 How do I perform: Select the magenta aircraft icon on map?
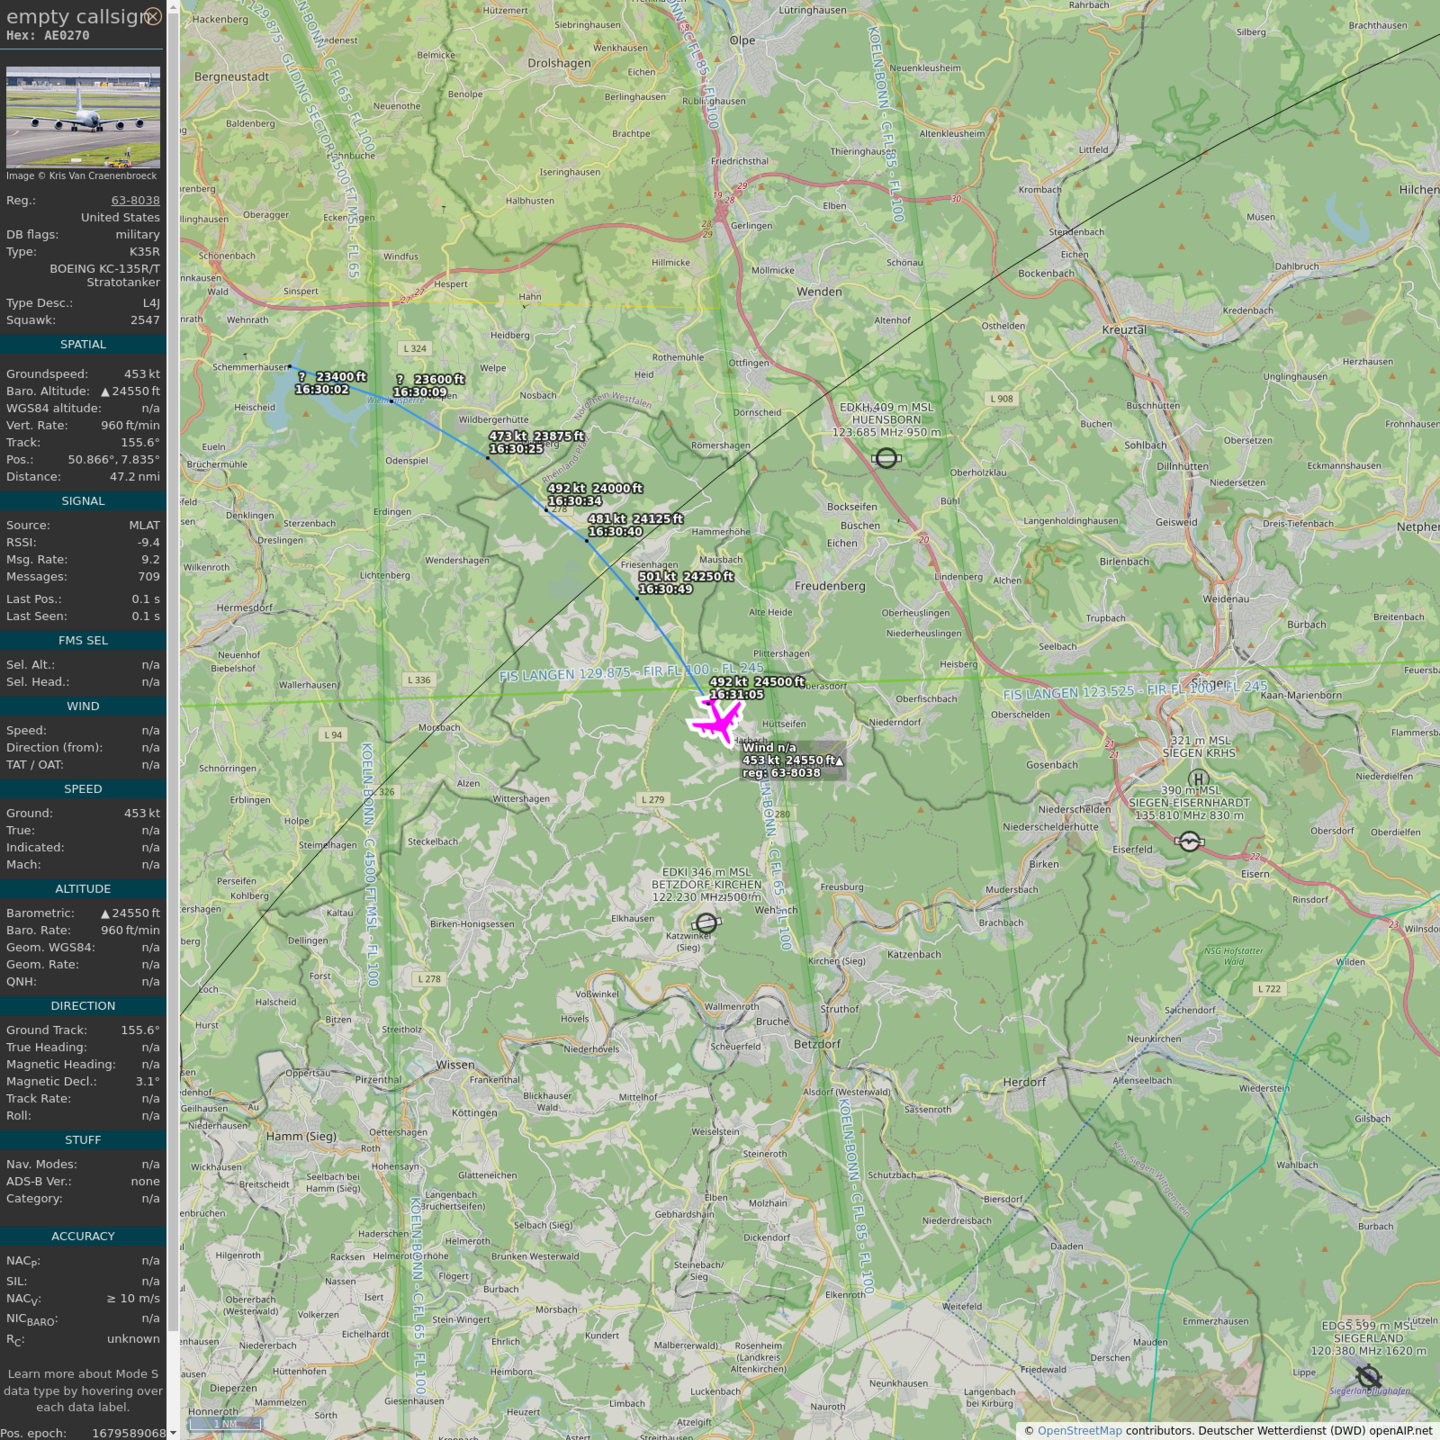pos(716,721)
